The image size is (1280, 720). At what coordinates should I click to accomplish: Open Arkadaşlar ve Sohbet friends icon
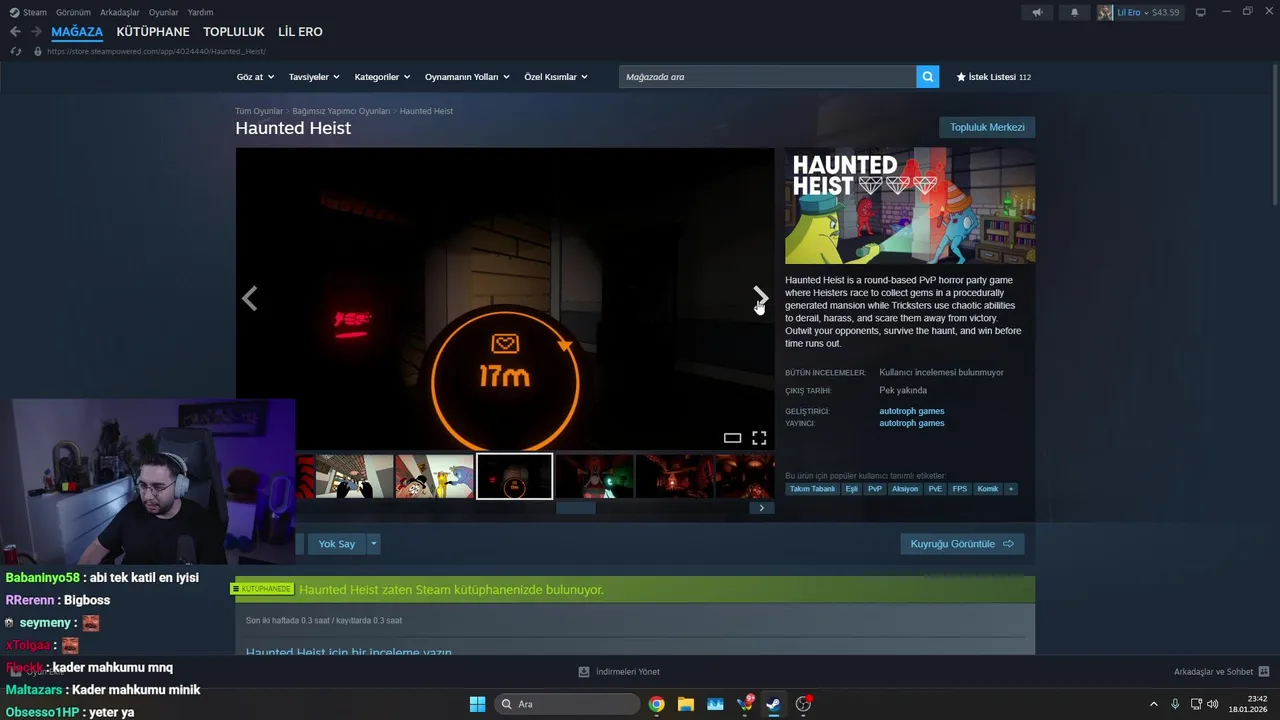pos(1264,672)
